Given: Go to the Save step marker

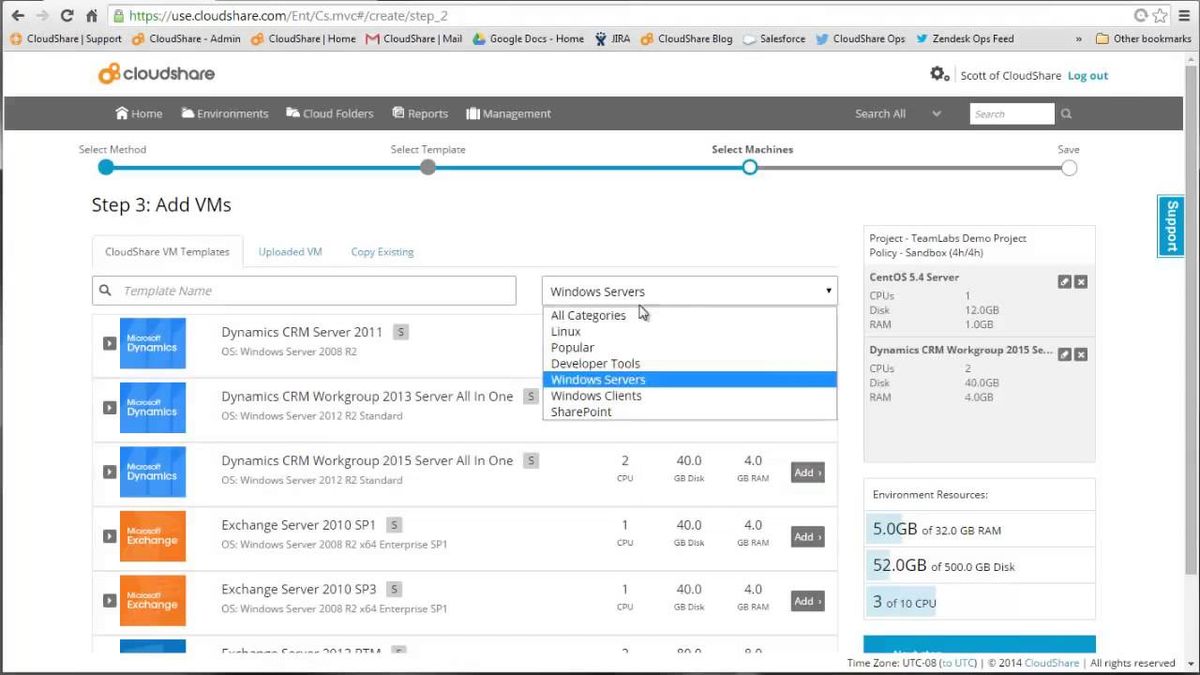Looking at the screenshot, I should (x=1069, y=167).
